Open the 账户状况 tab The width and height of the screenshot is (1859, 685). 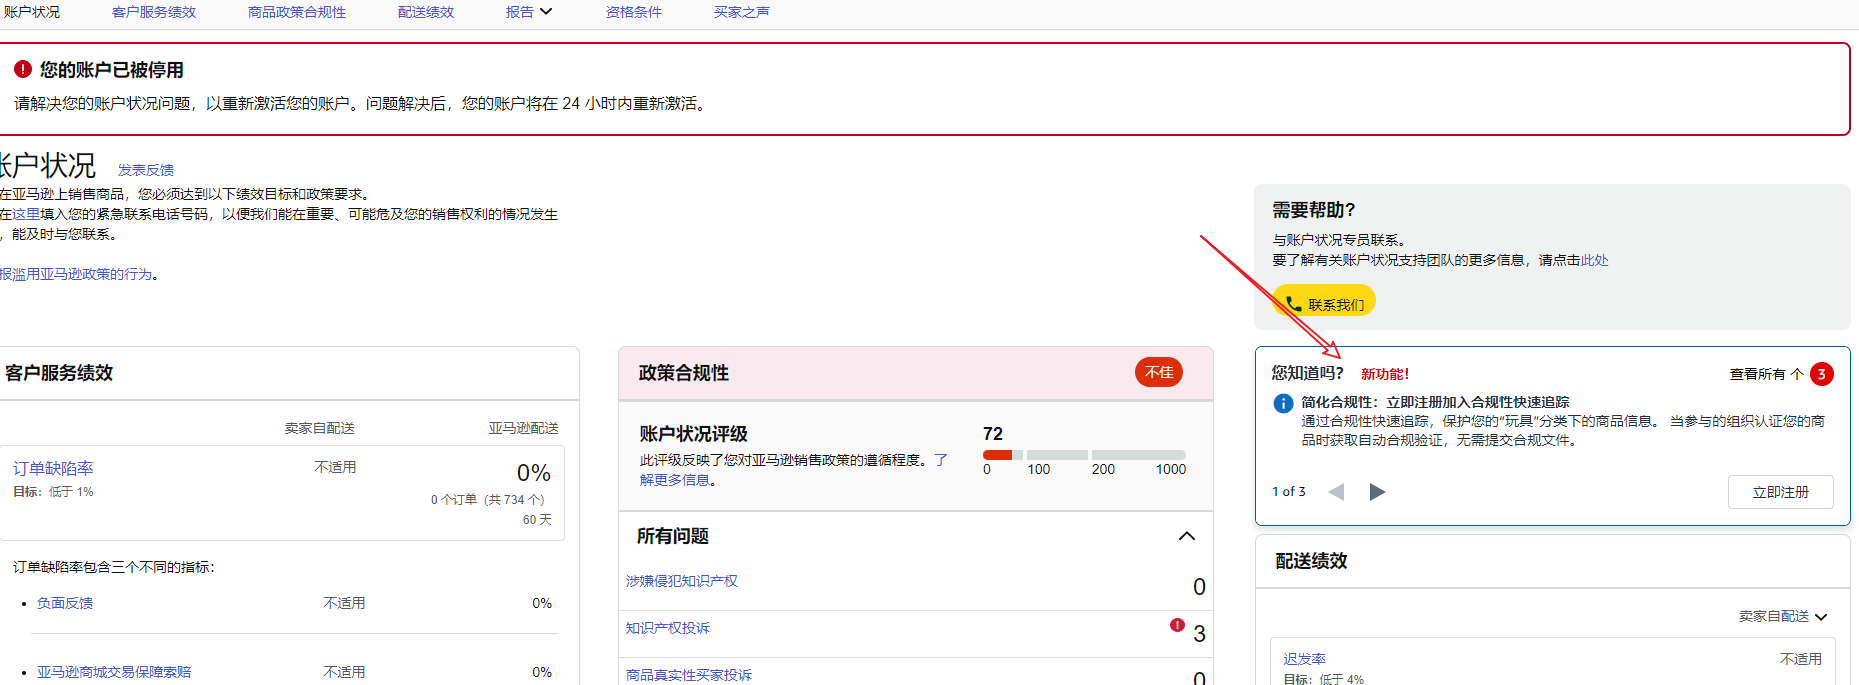[x=30, y=12]
